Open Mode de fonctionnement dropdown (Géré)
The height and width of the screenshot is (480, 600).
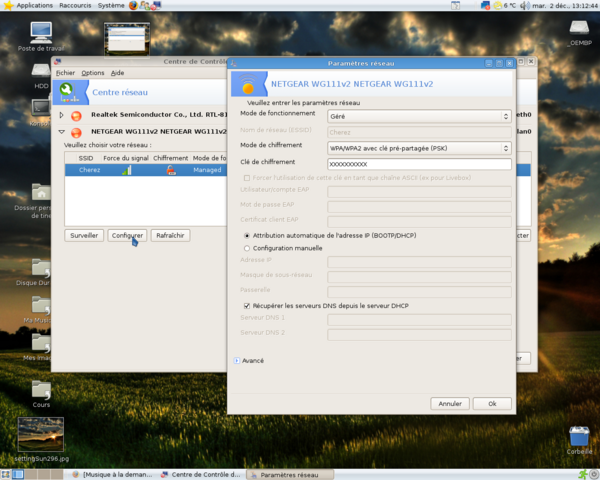tap(419, 116)
